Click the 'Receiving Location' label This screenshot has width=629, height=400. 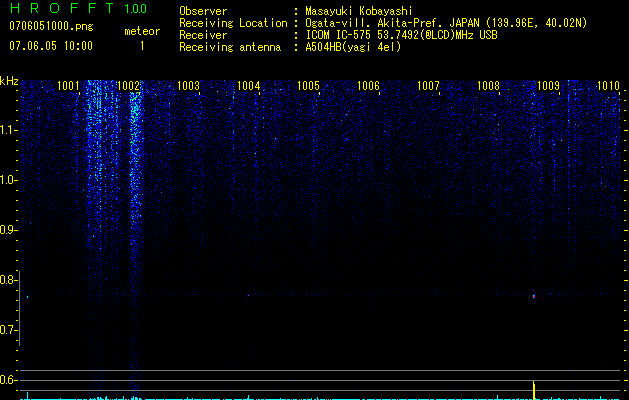point(233,23)
